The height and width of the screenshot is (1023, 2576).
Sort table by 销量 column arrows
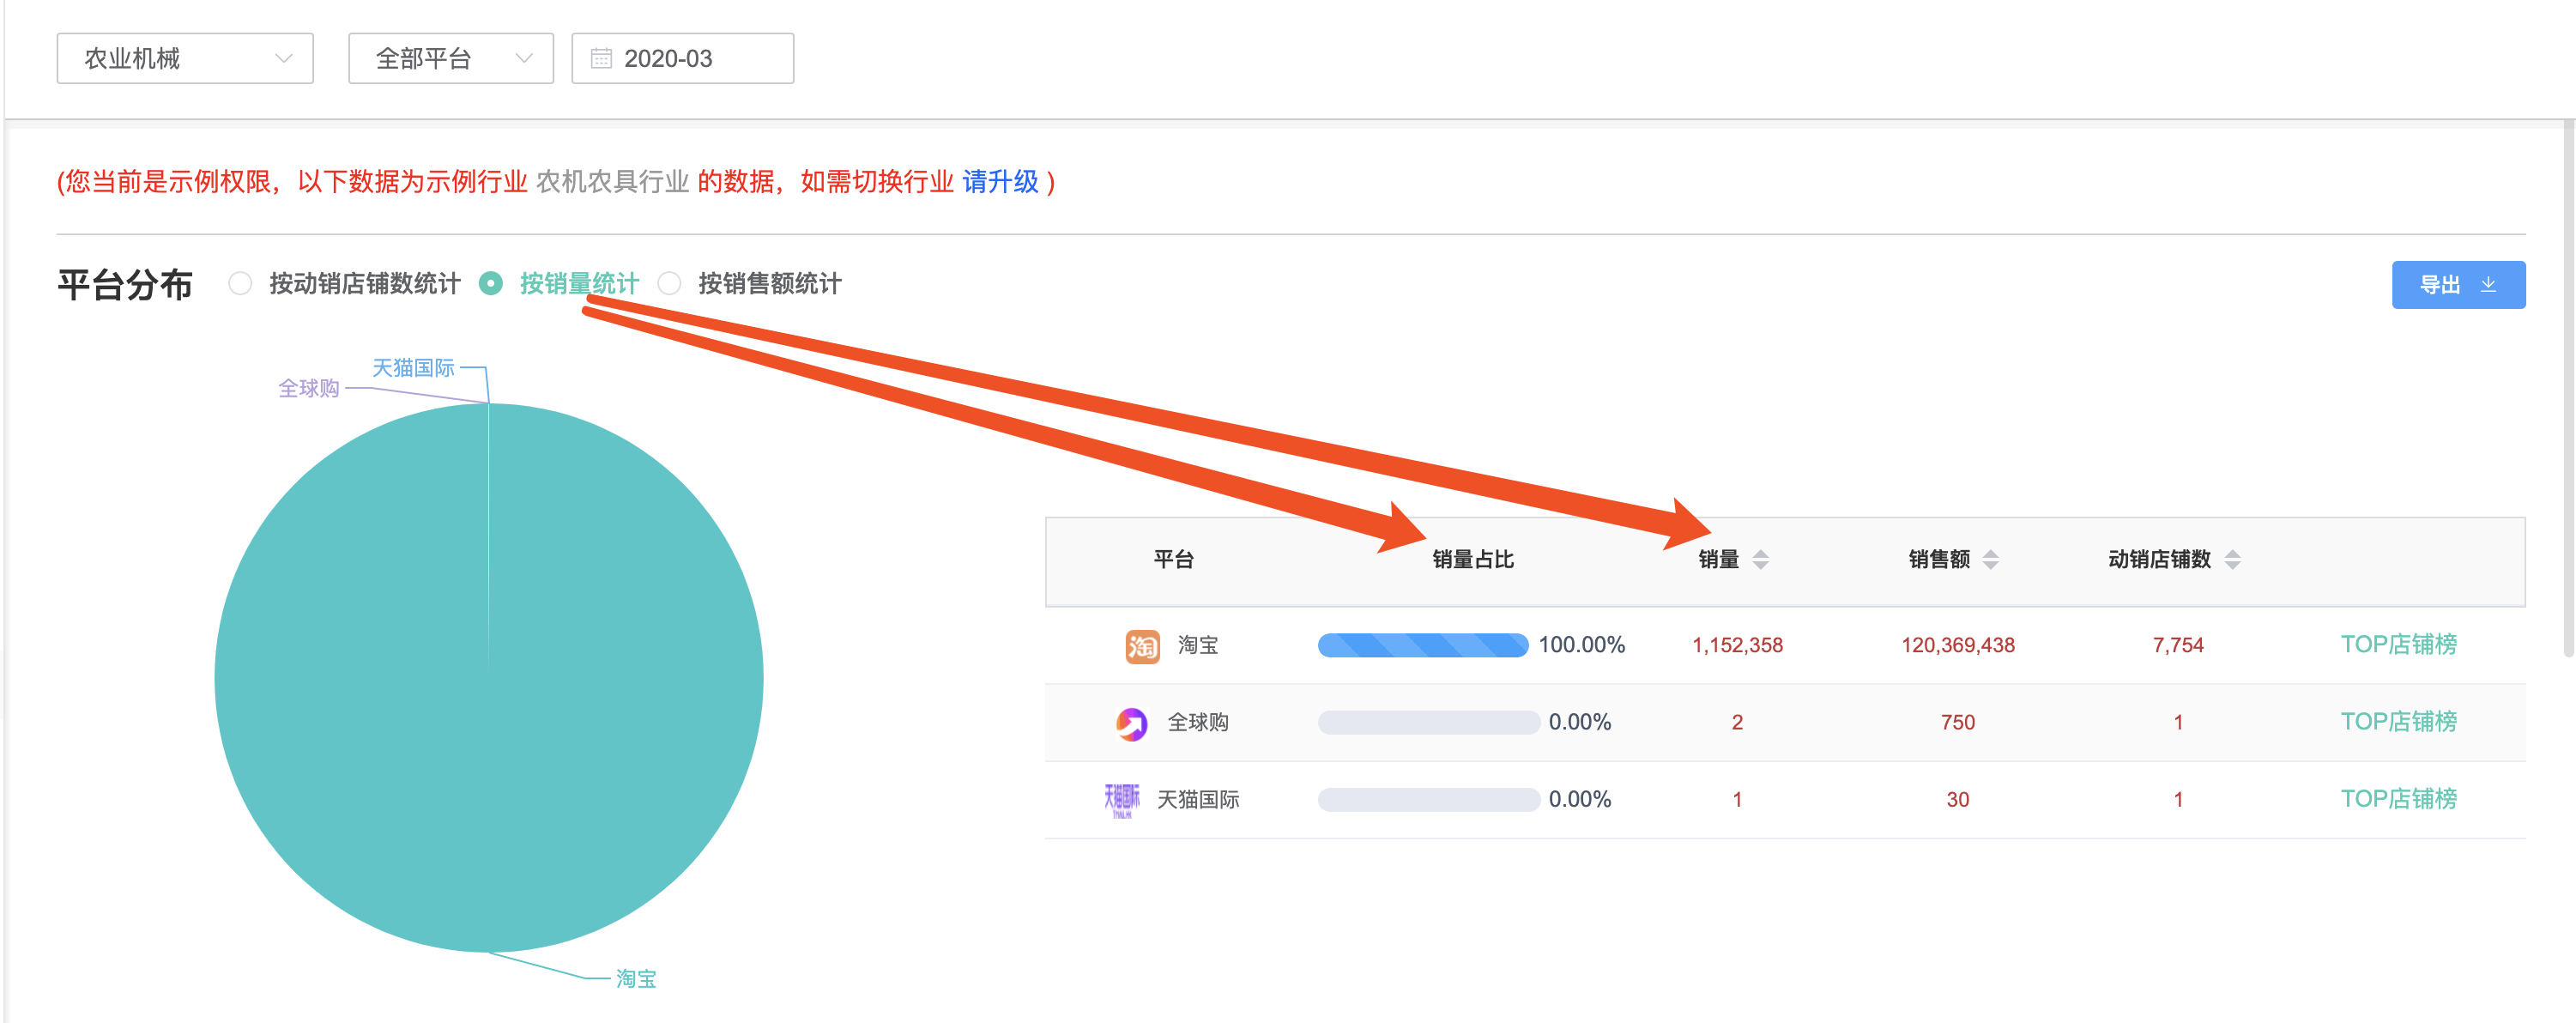point(1760,559)
